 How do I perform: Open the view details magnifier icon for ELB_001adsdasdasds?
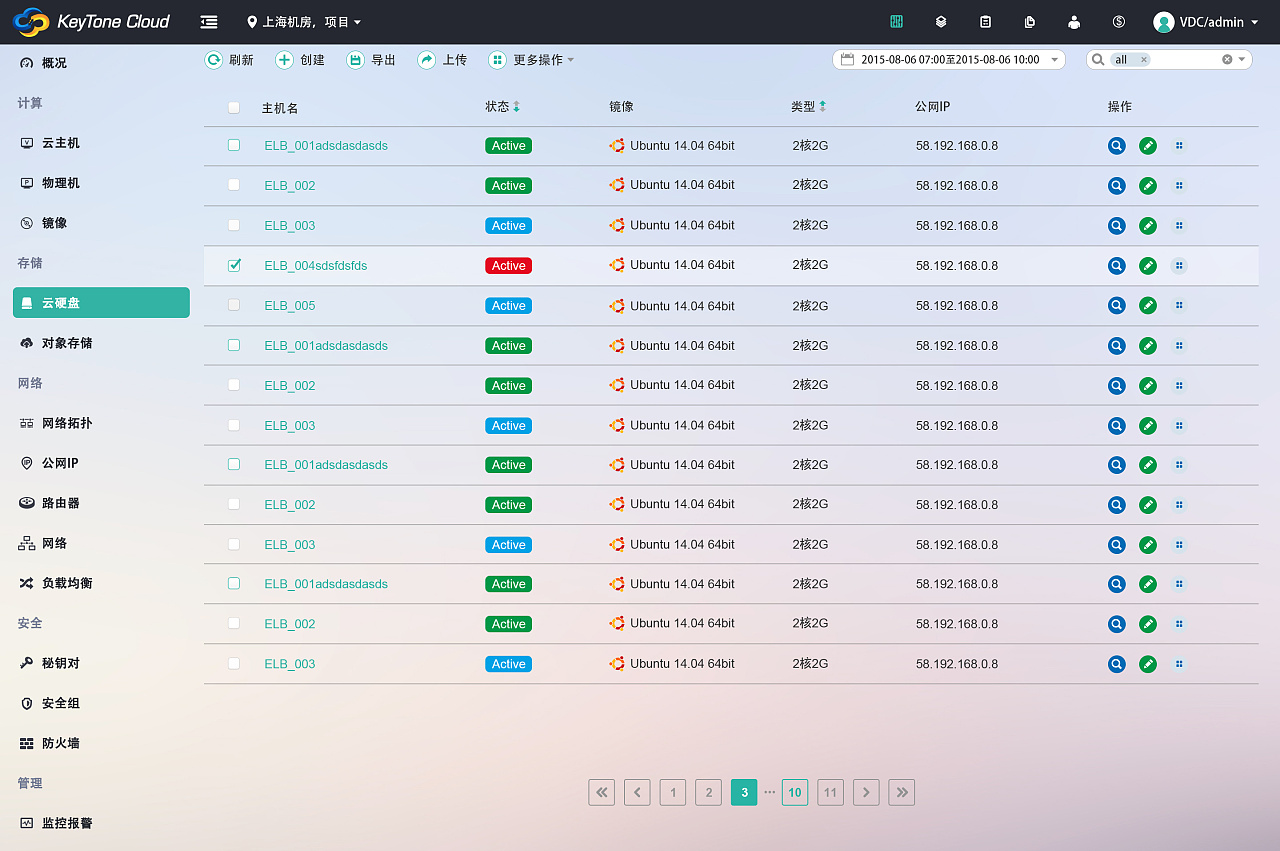pyautogui.click(x=1116, y=145)
